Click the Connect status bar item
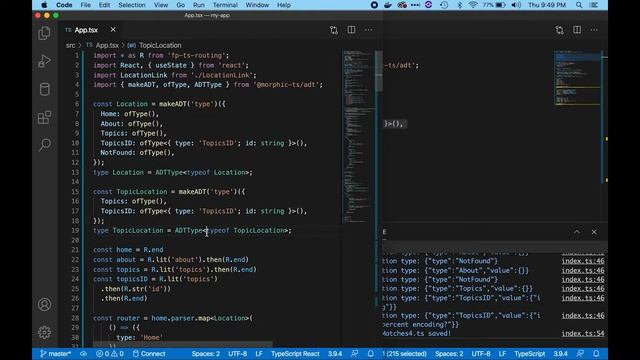The image size is (640, 360). [149, 354]
